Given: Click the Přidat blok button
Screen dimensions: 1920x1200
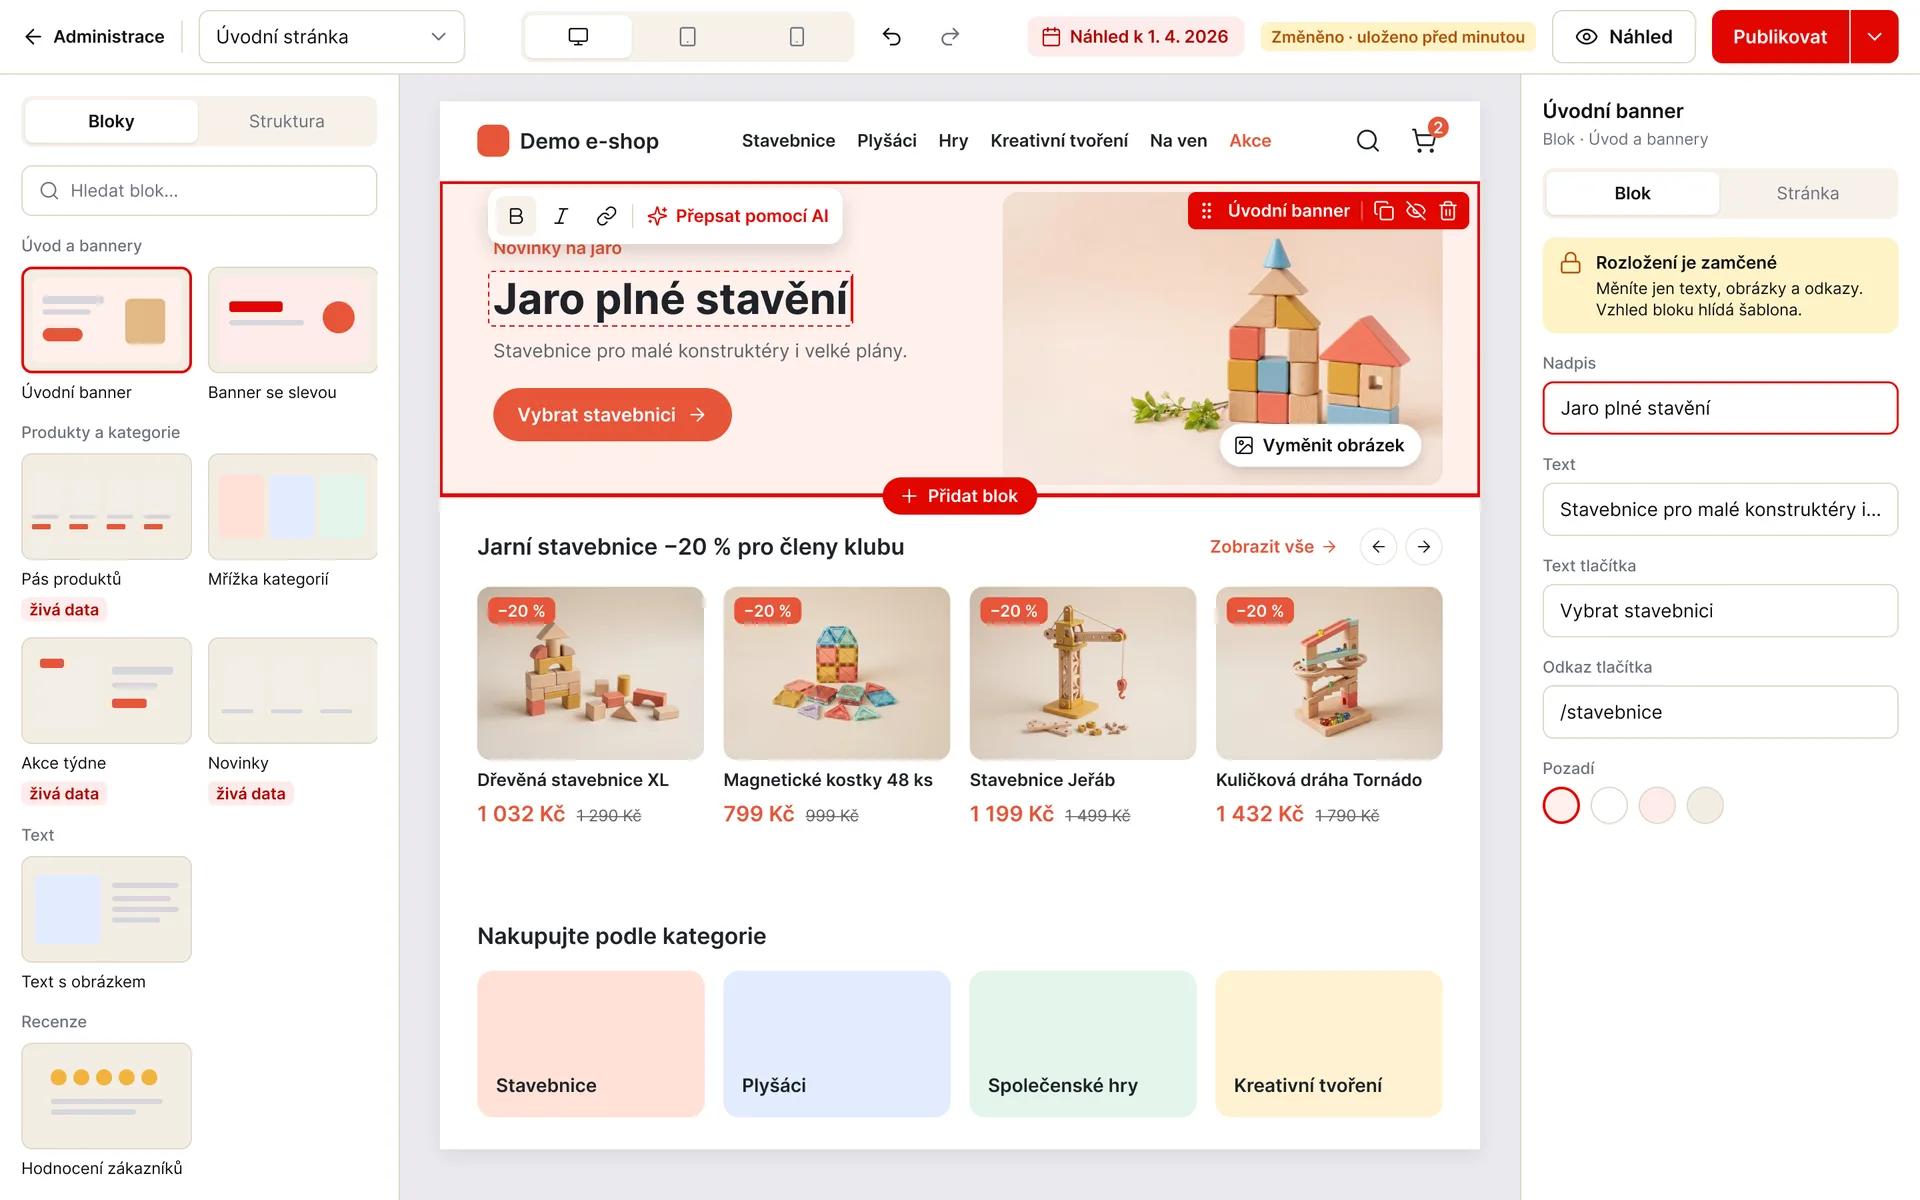Looking at the screenshot, I should [959, 496].
